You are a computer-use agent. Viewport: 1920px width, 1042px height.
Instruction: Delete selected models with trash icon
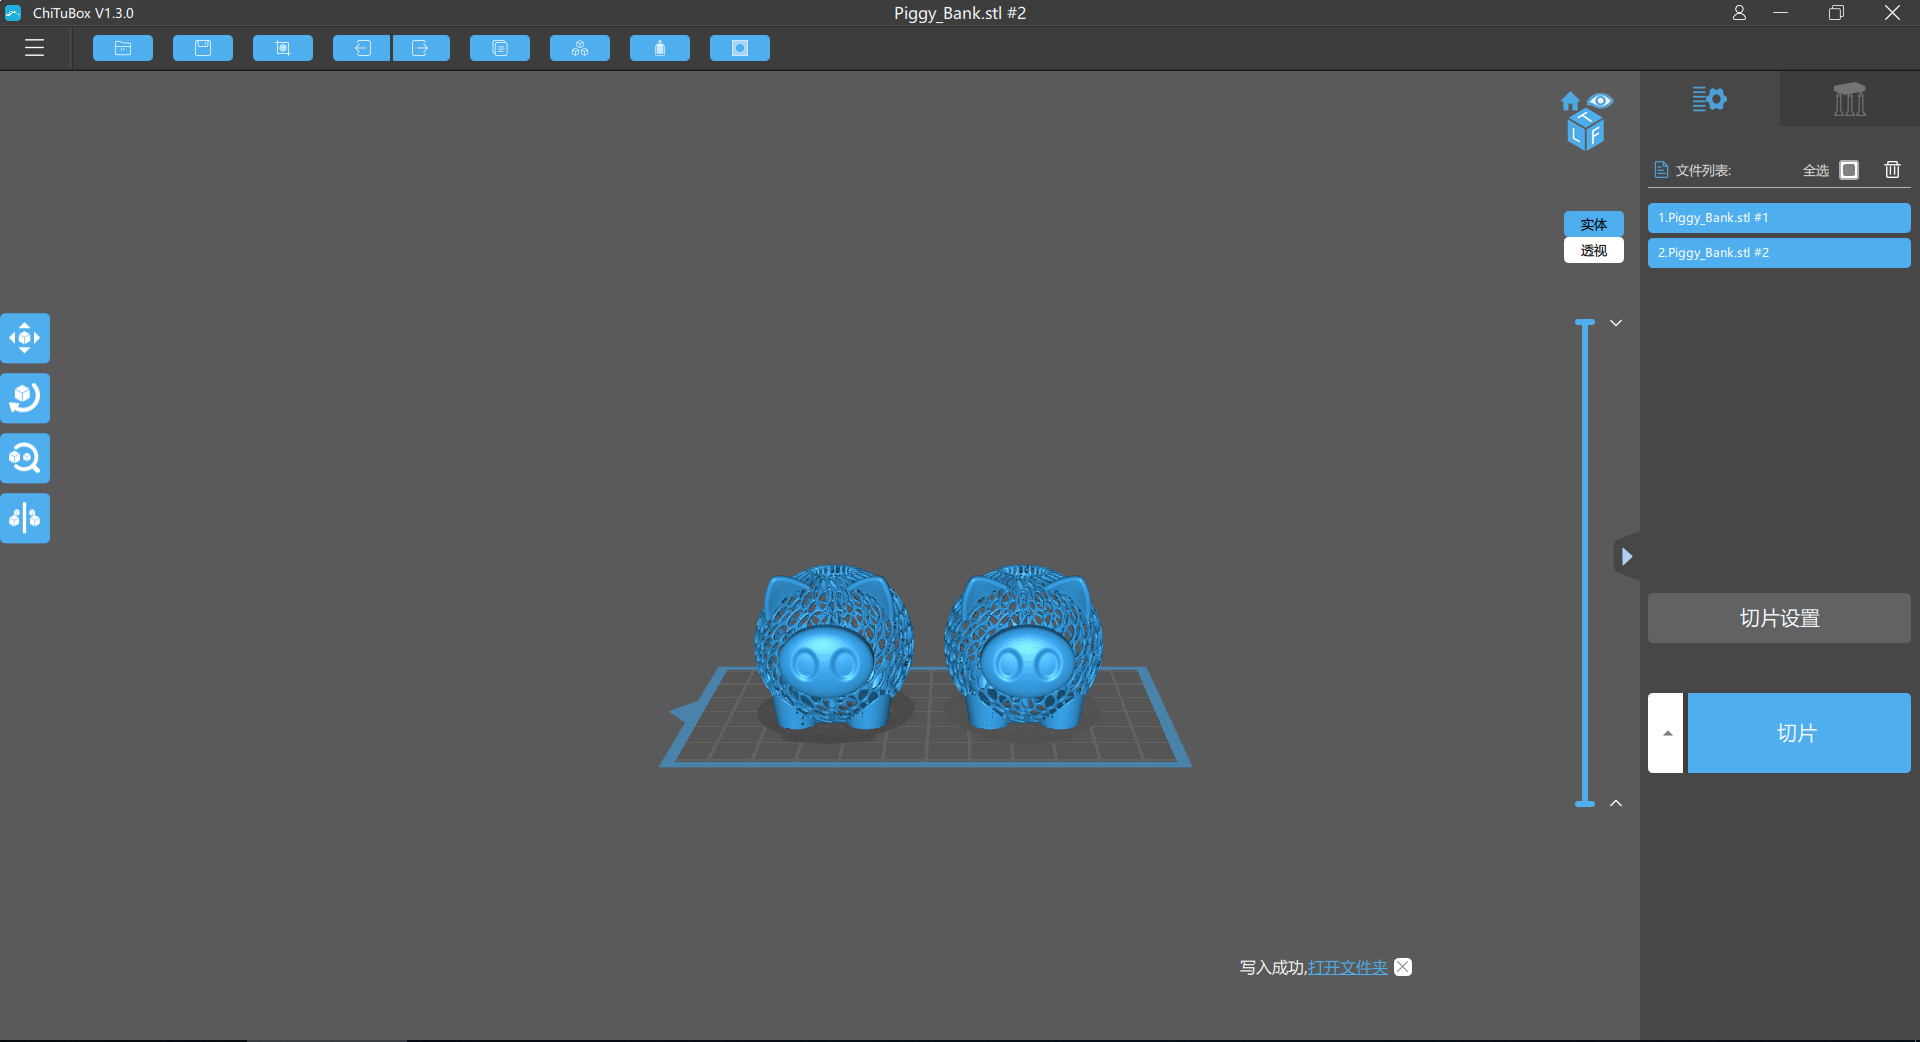point(1892,170)
